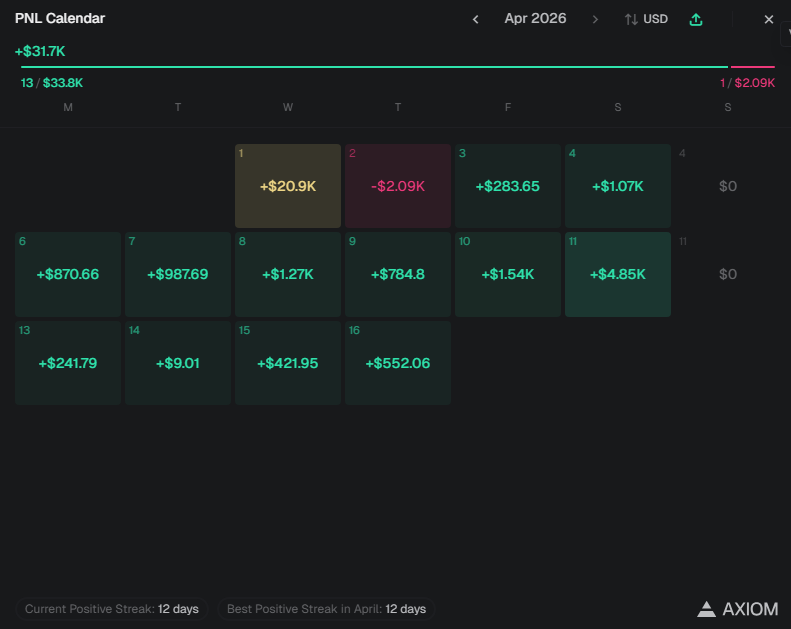Select April 16 cell showing +$552.06

[398, 363]
